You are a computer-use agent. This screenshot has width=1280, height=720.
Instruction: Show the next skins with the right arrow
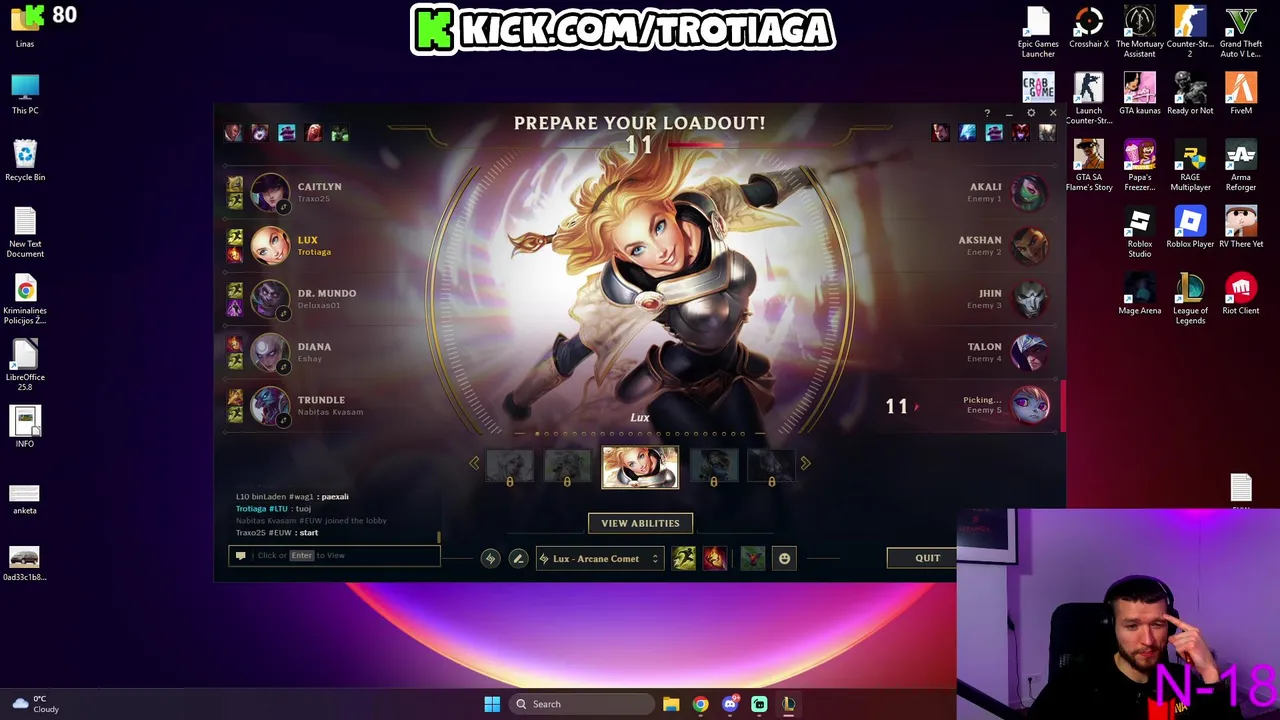click(805, 463)
